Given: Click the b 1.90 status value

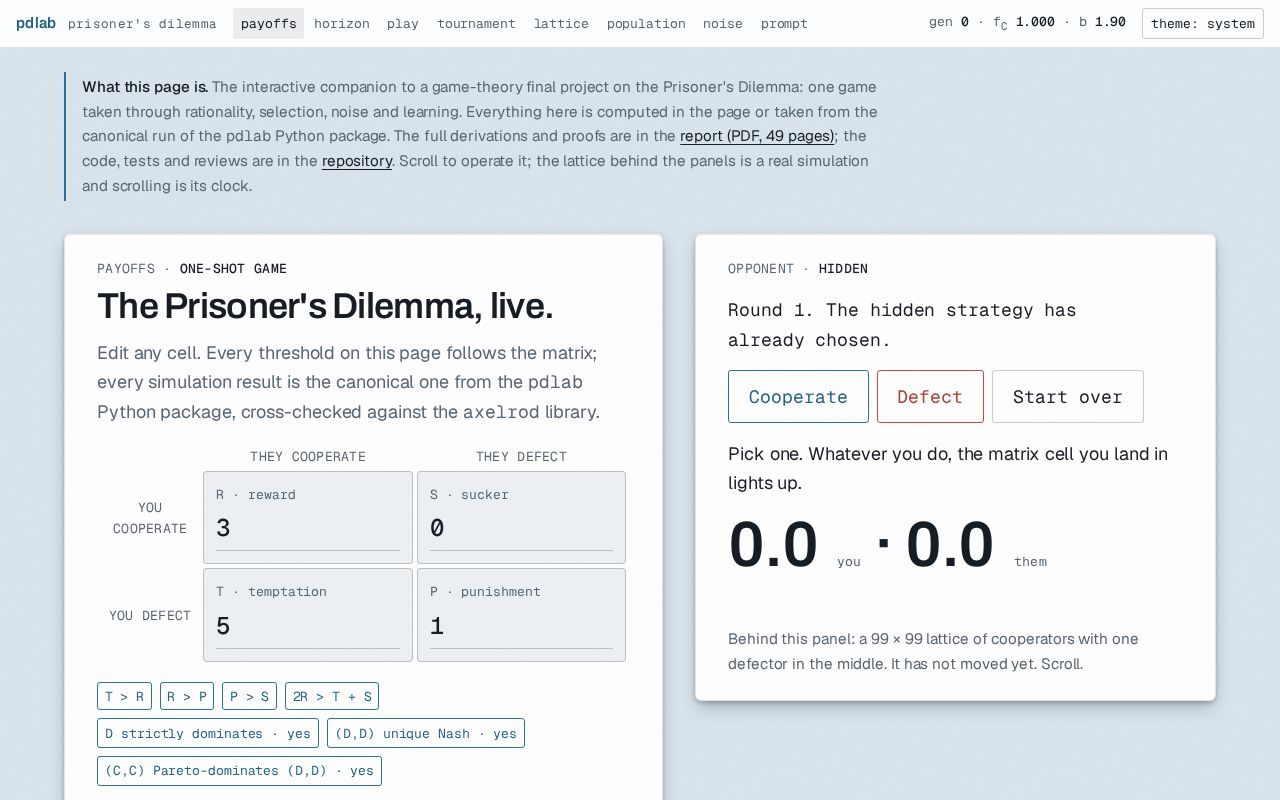Looking at the screenshot, I should coord(1102,22).
